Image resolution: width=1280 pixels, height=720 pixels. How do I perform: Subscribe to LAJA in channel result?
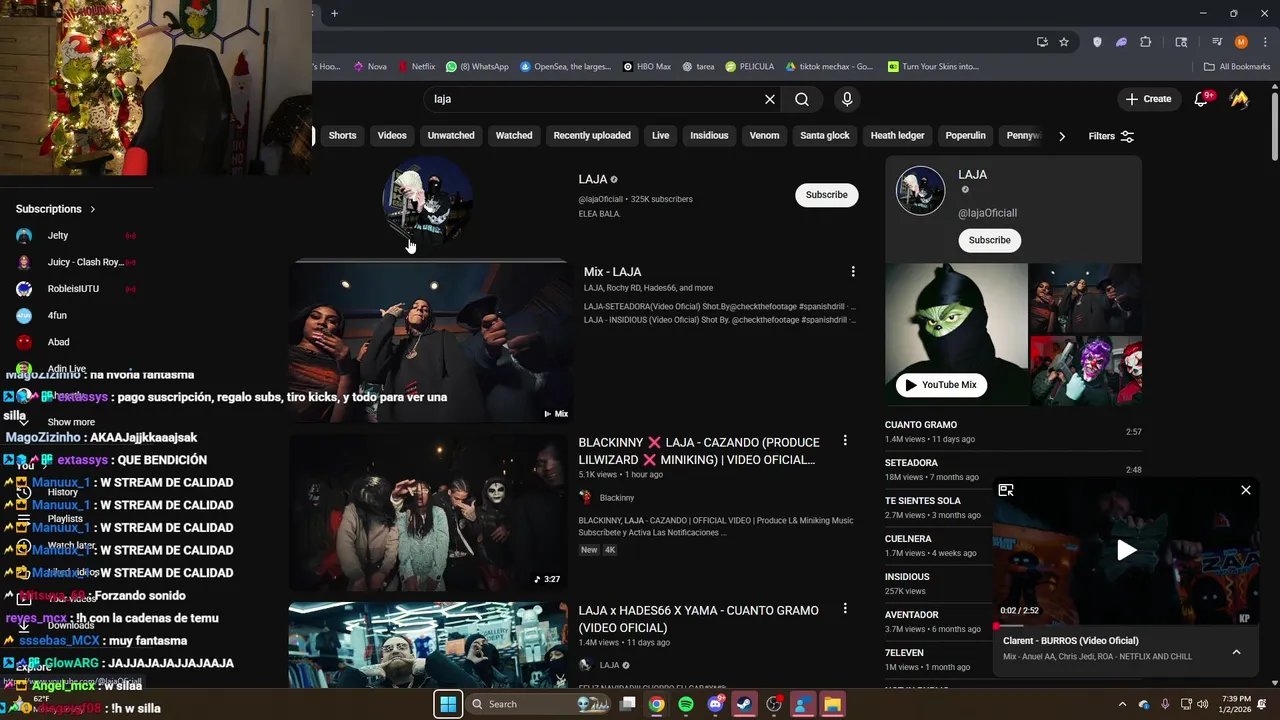point(827,195)
